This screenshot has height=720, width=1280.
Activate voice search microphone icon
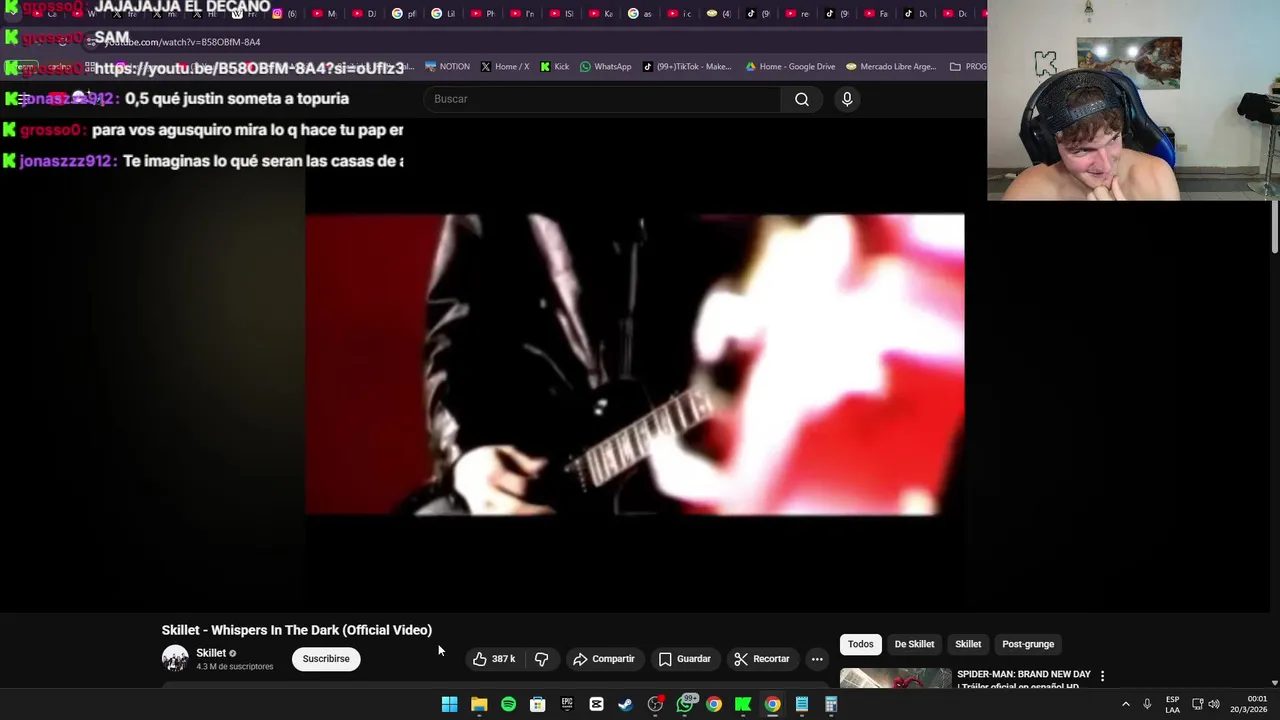click(x=847, y=99)
